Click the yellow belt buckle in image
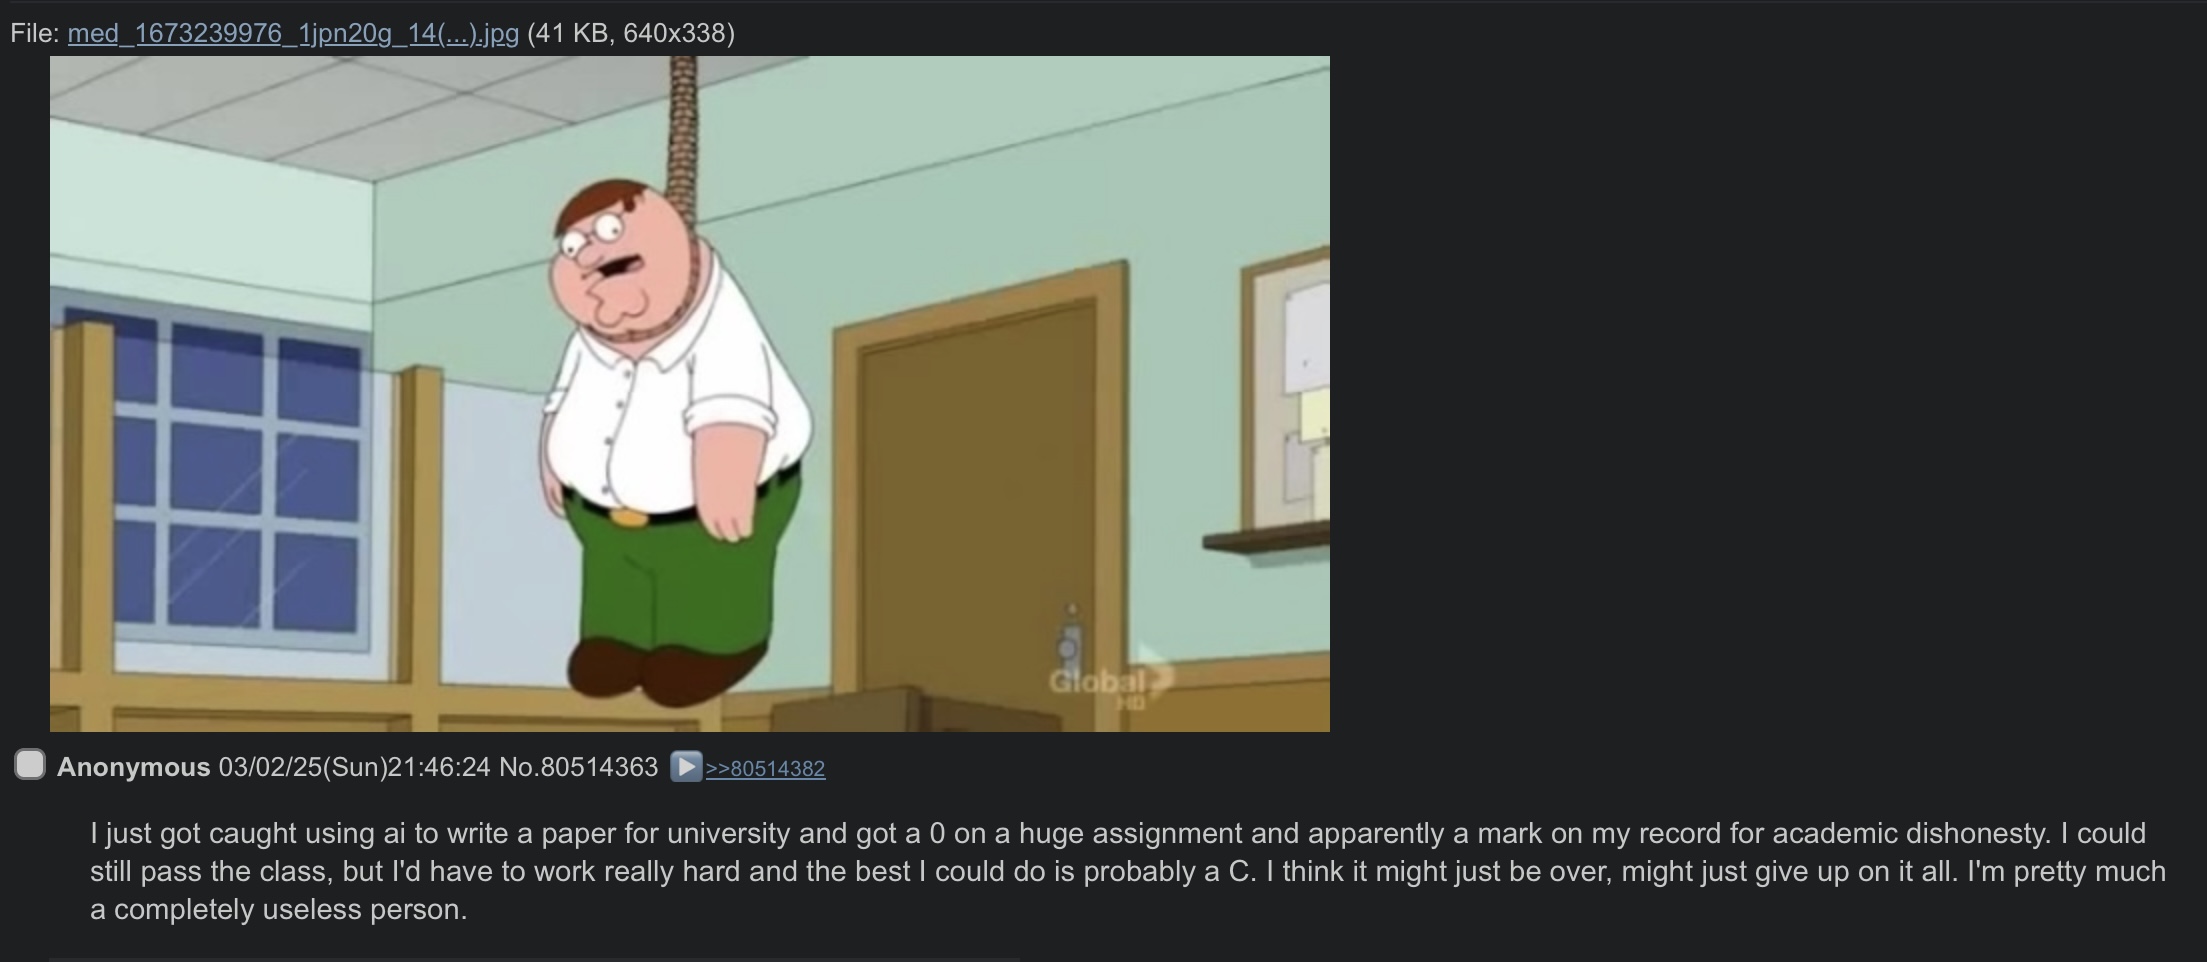2207x962 pixels. click(x=628, y=517)
